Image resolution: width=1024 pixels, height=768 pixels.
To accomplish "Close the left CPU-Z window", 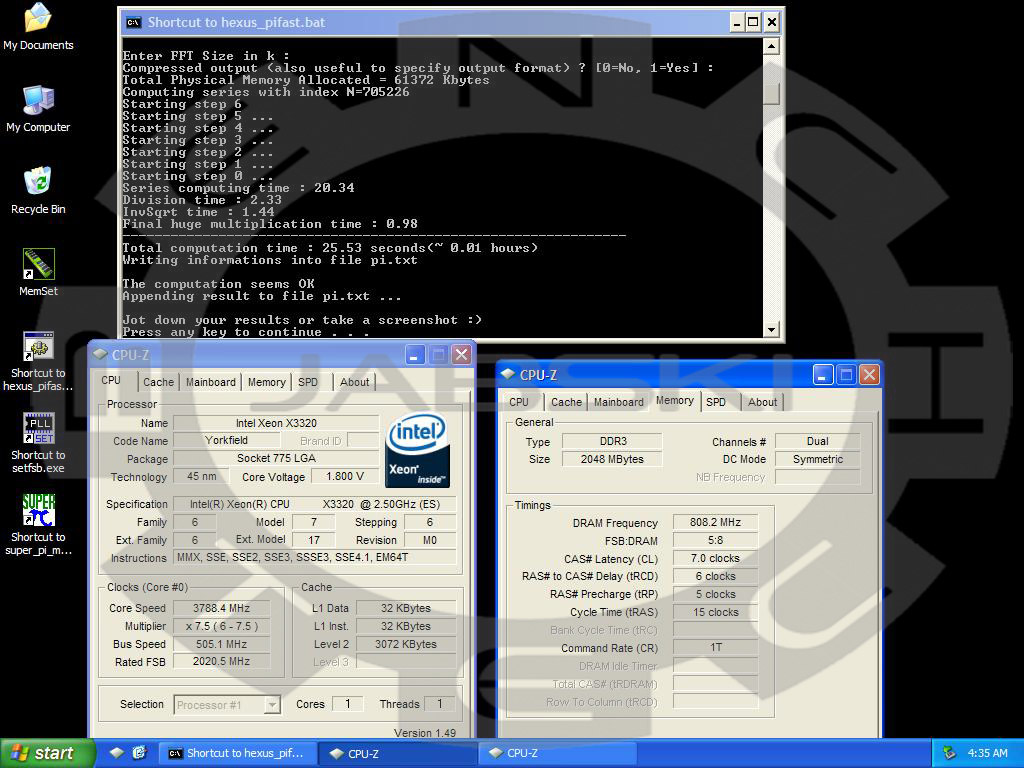I will 461,355.
